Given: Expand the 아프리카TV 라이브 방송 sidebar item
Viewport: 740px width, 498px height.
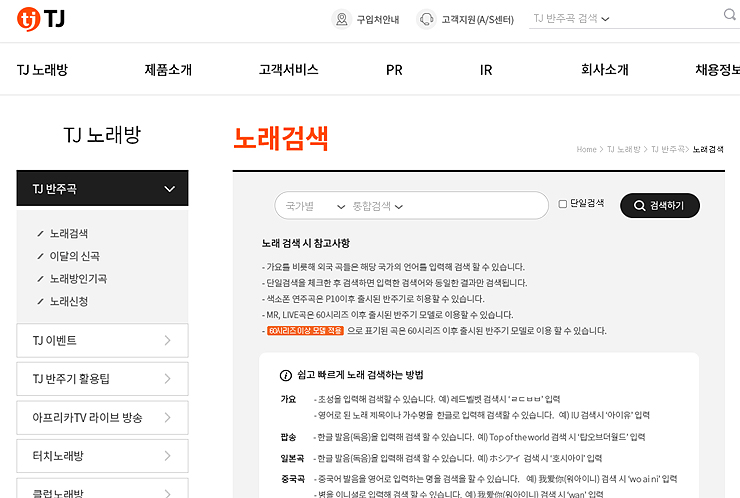Looking at the screenshot, I should coord(102,418).
